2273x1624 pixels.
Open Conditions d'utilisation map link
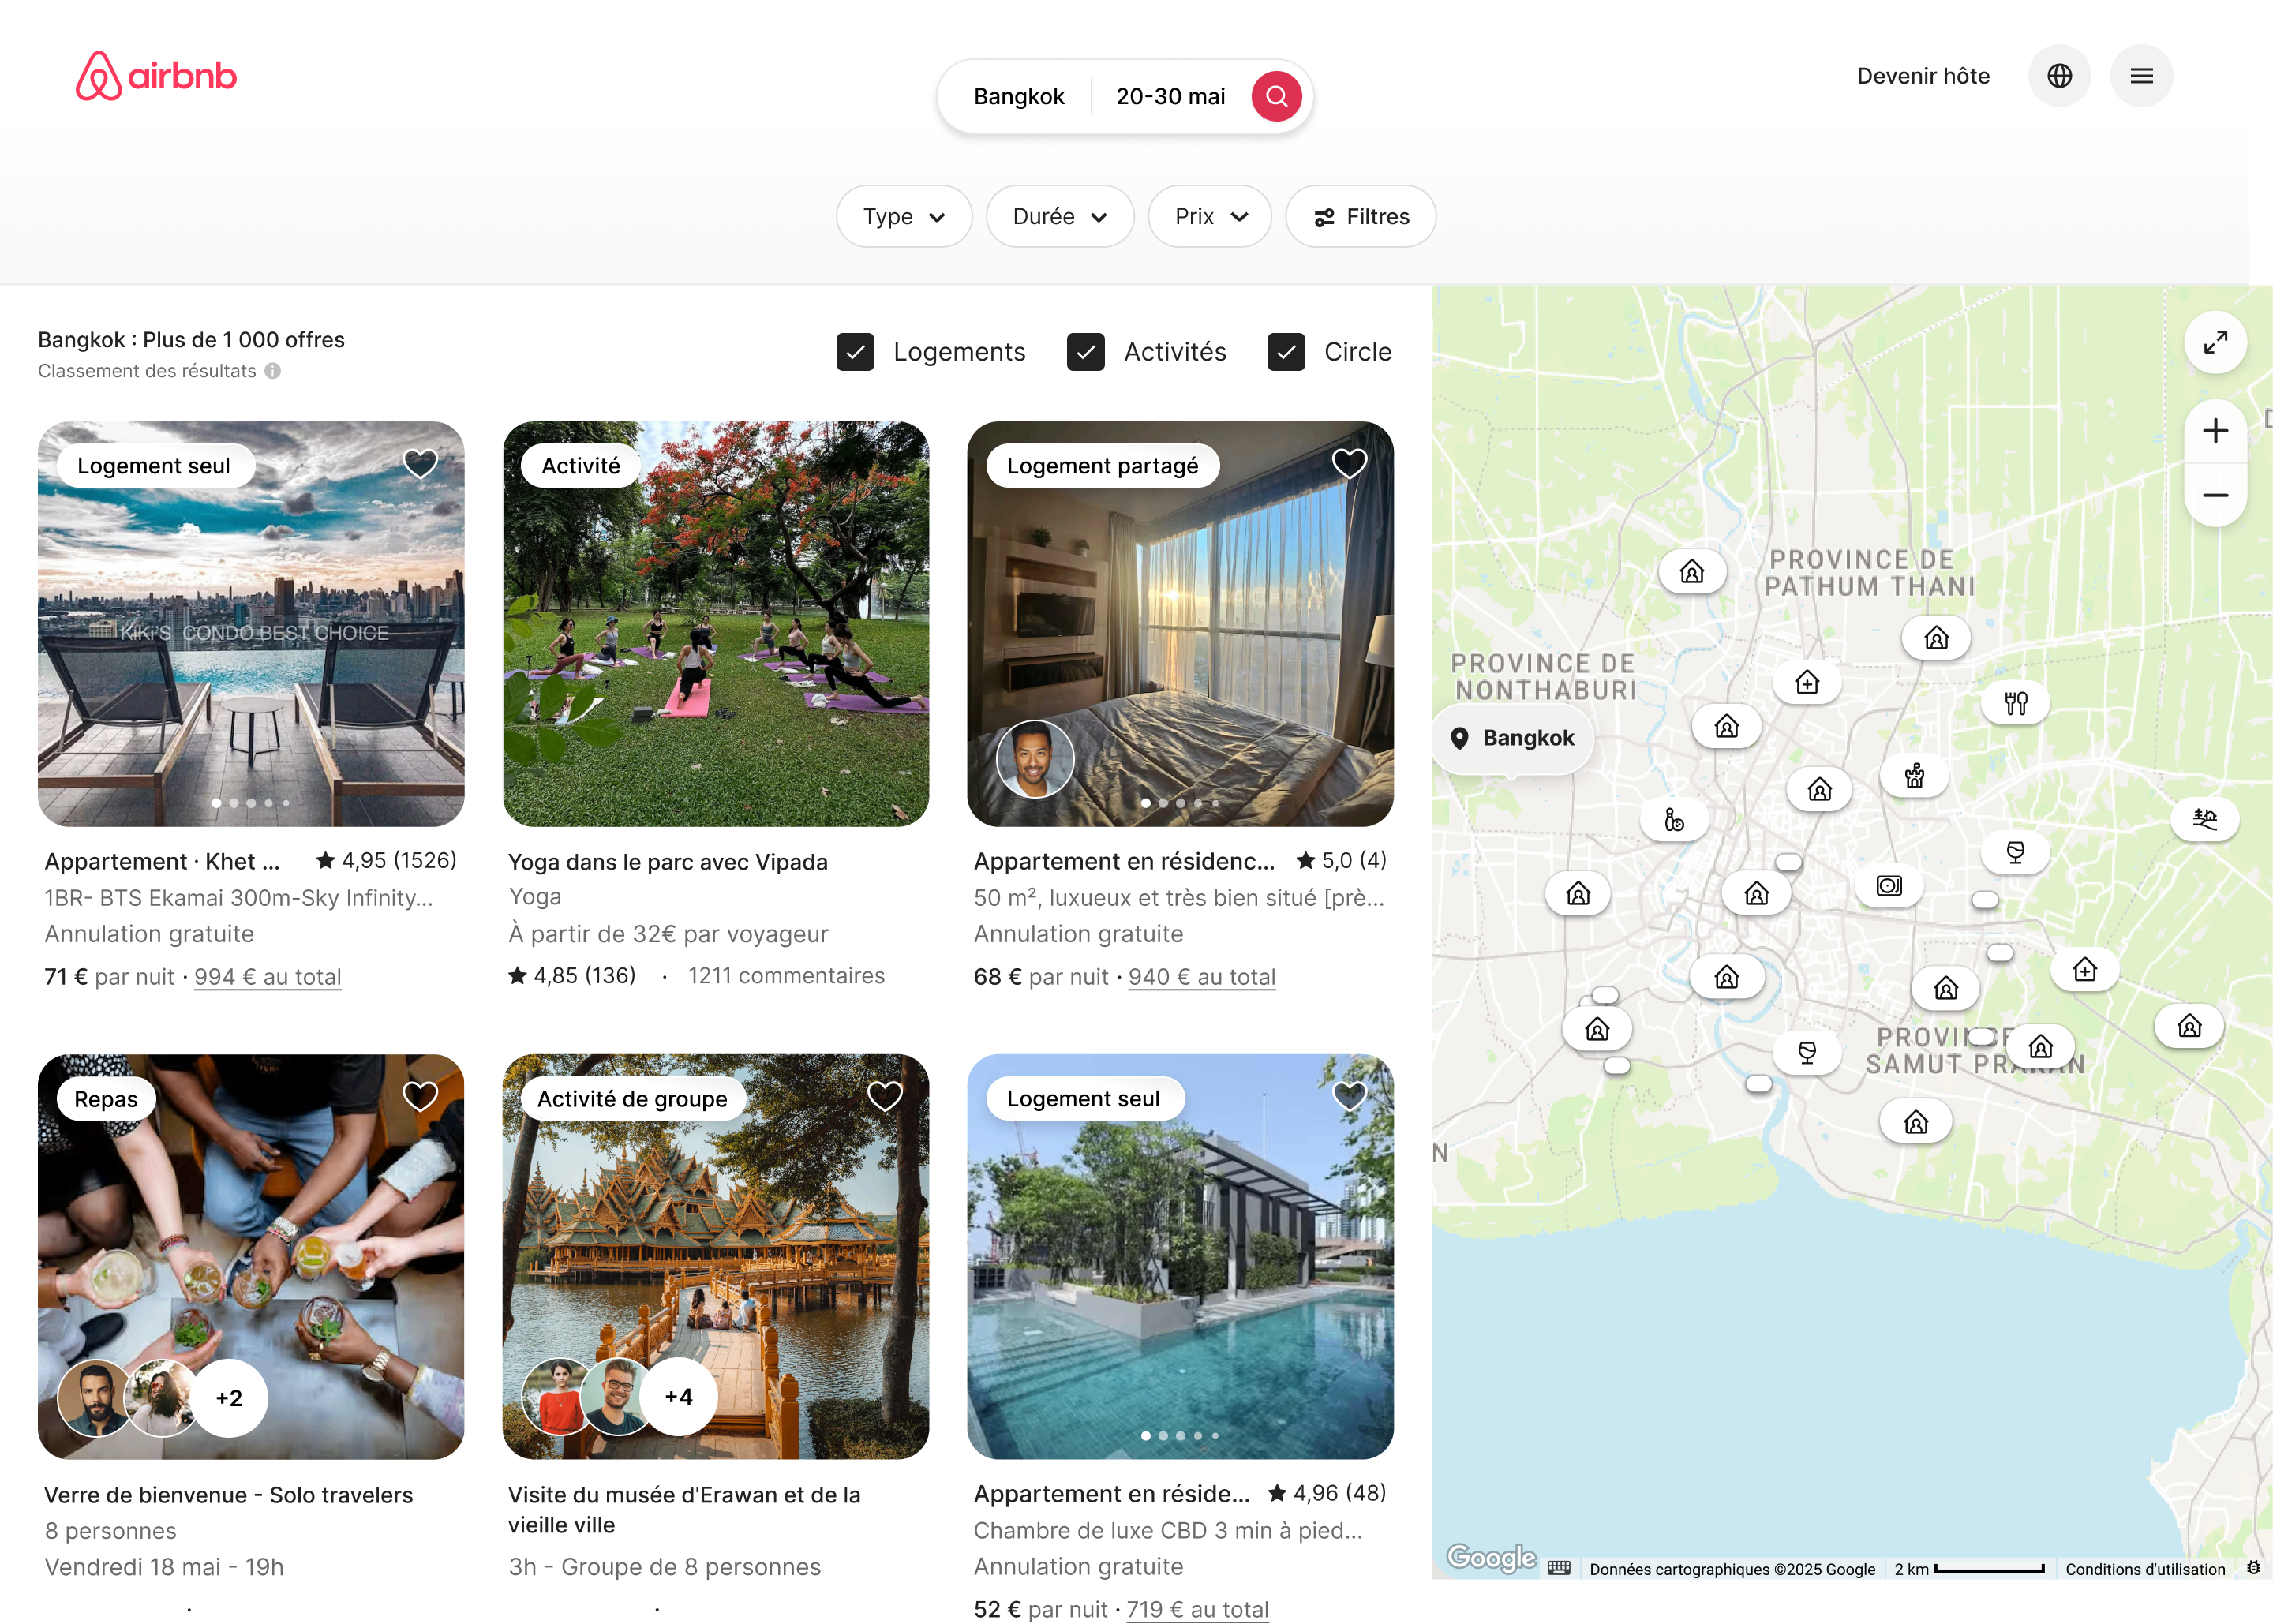[2145, 1569]
